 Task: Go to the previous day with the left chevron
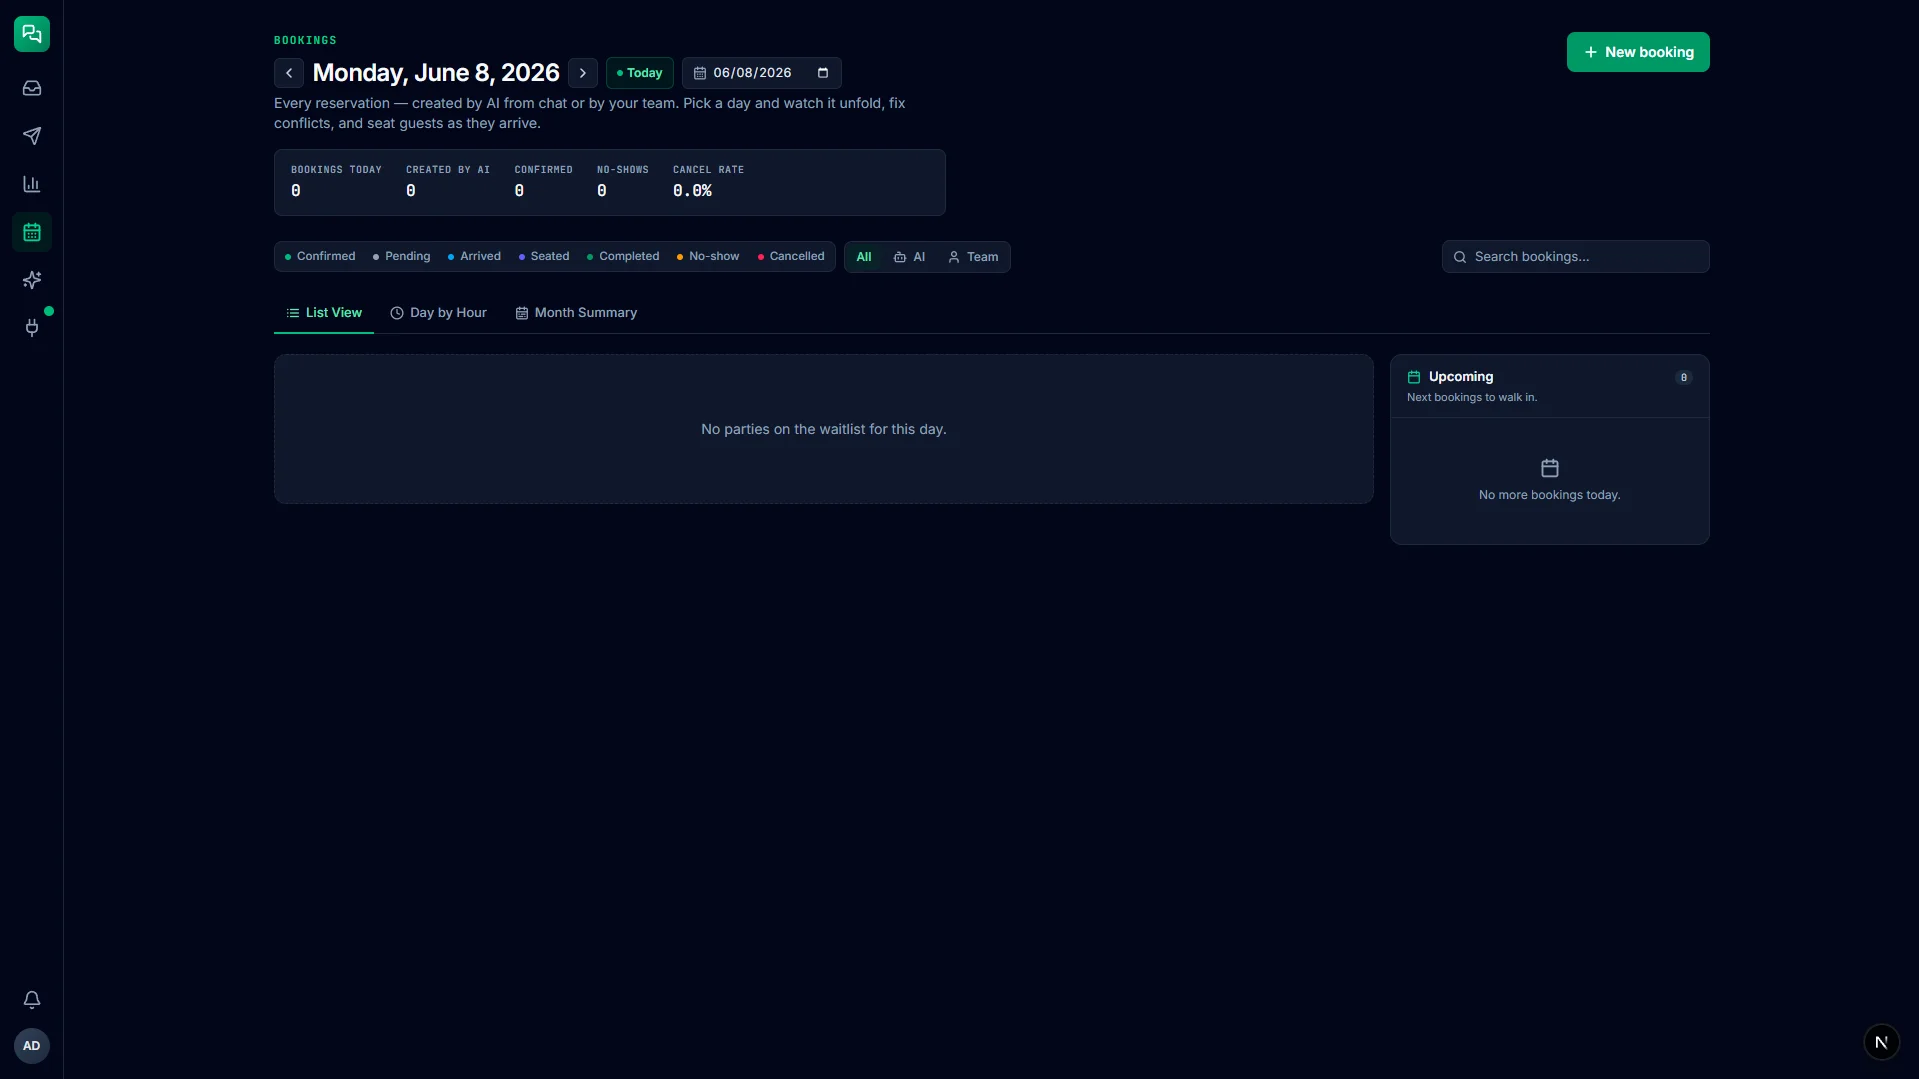click(x=289, y=73)
